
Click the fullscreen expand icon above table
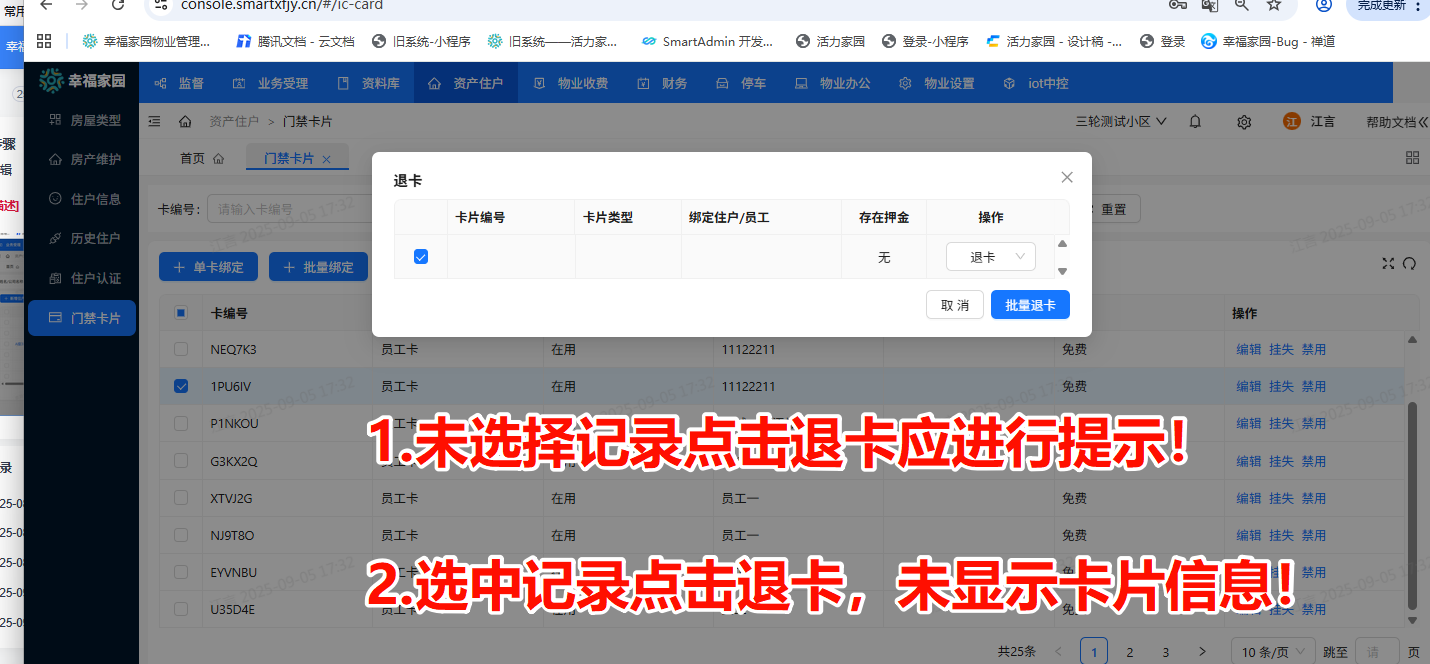click(1388, 263)
